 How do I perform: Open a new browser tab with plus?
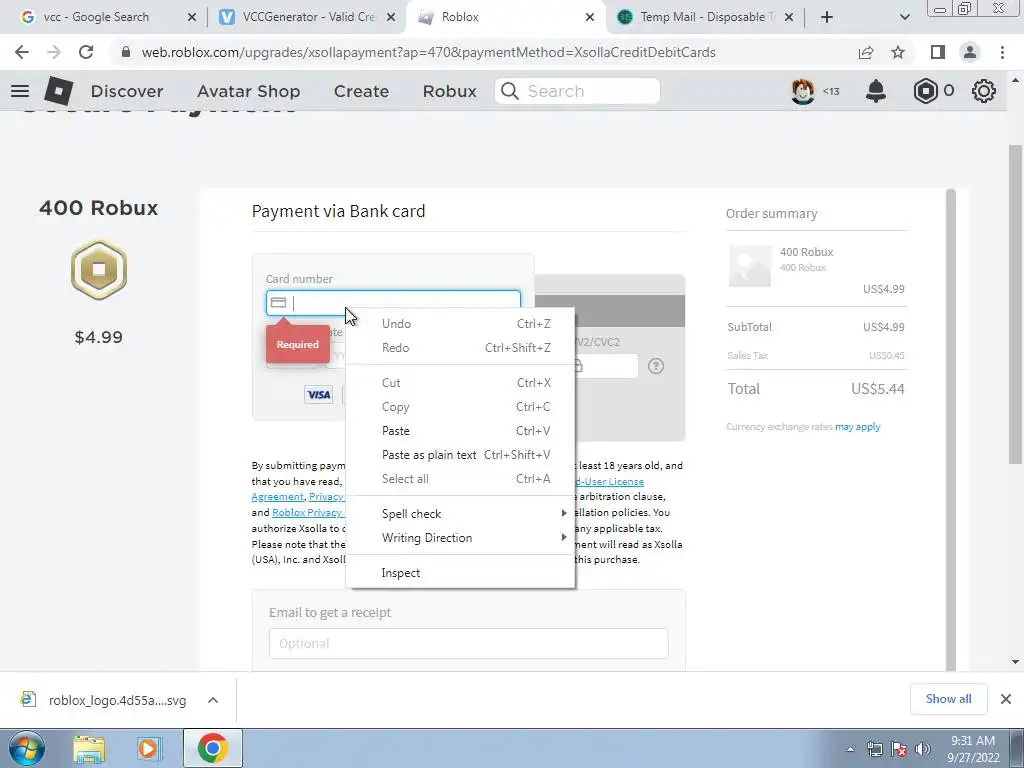tap(827, 17)
